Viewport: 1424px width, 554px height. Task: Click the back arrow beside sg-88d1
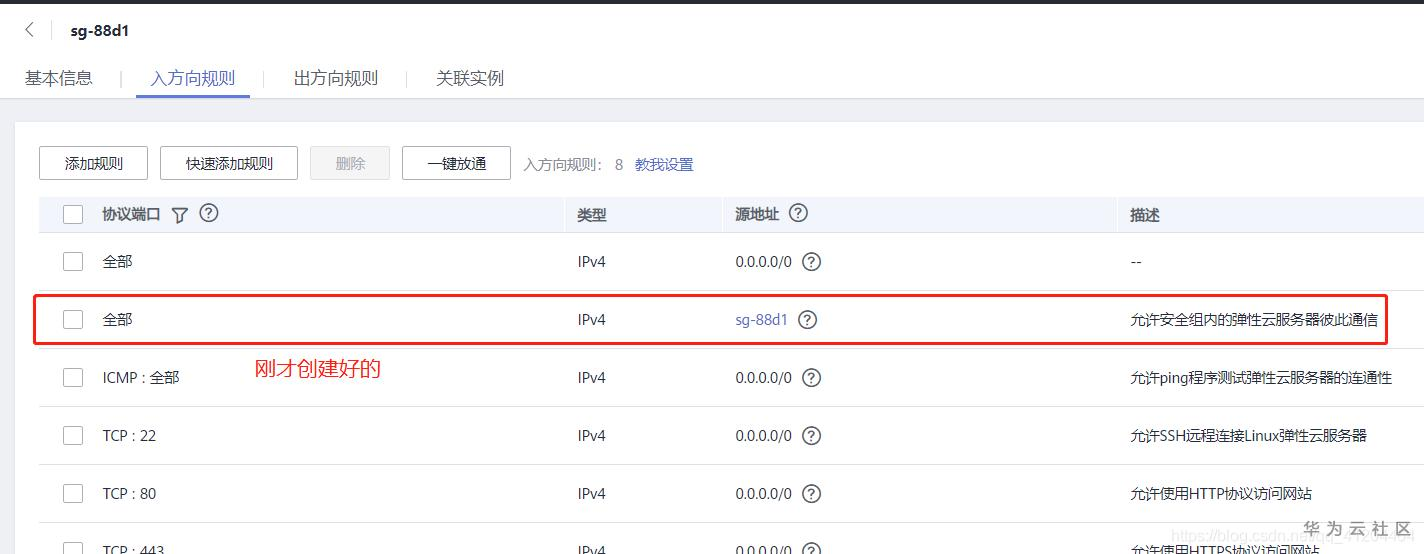[x=29, y=31]
